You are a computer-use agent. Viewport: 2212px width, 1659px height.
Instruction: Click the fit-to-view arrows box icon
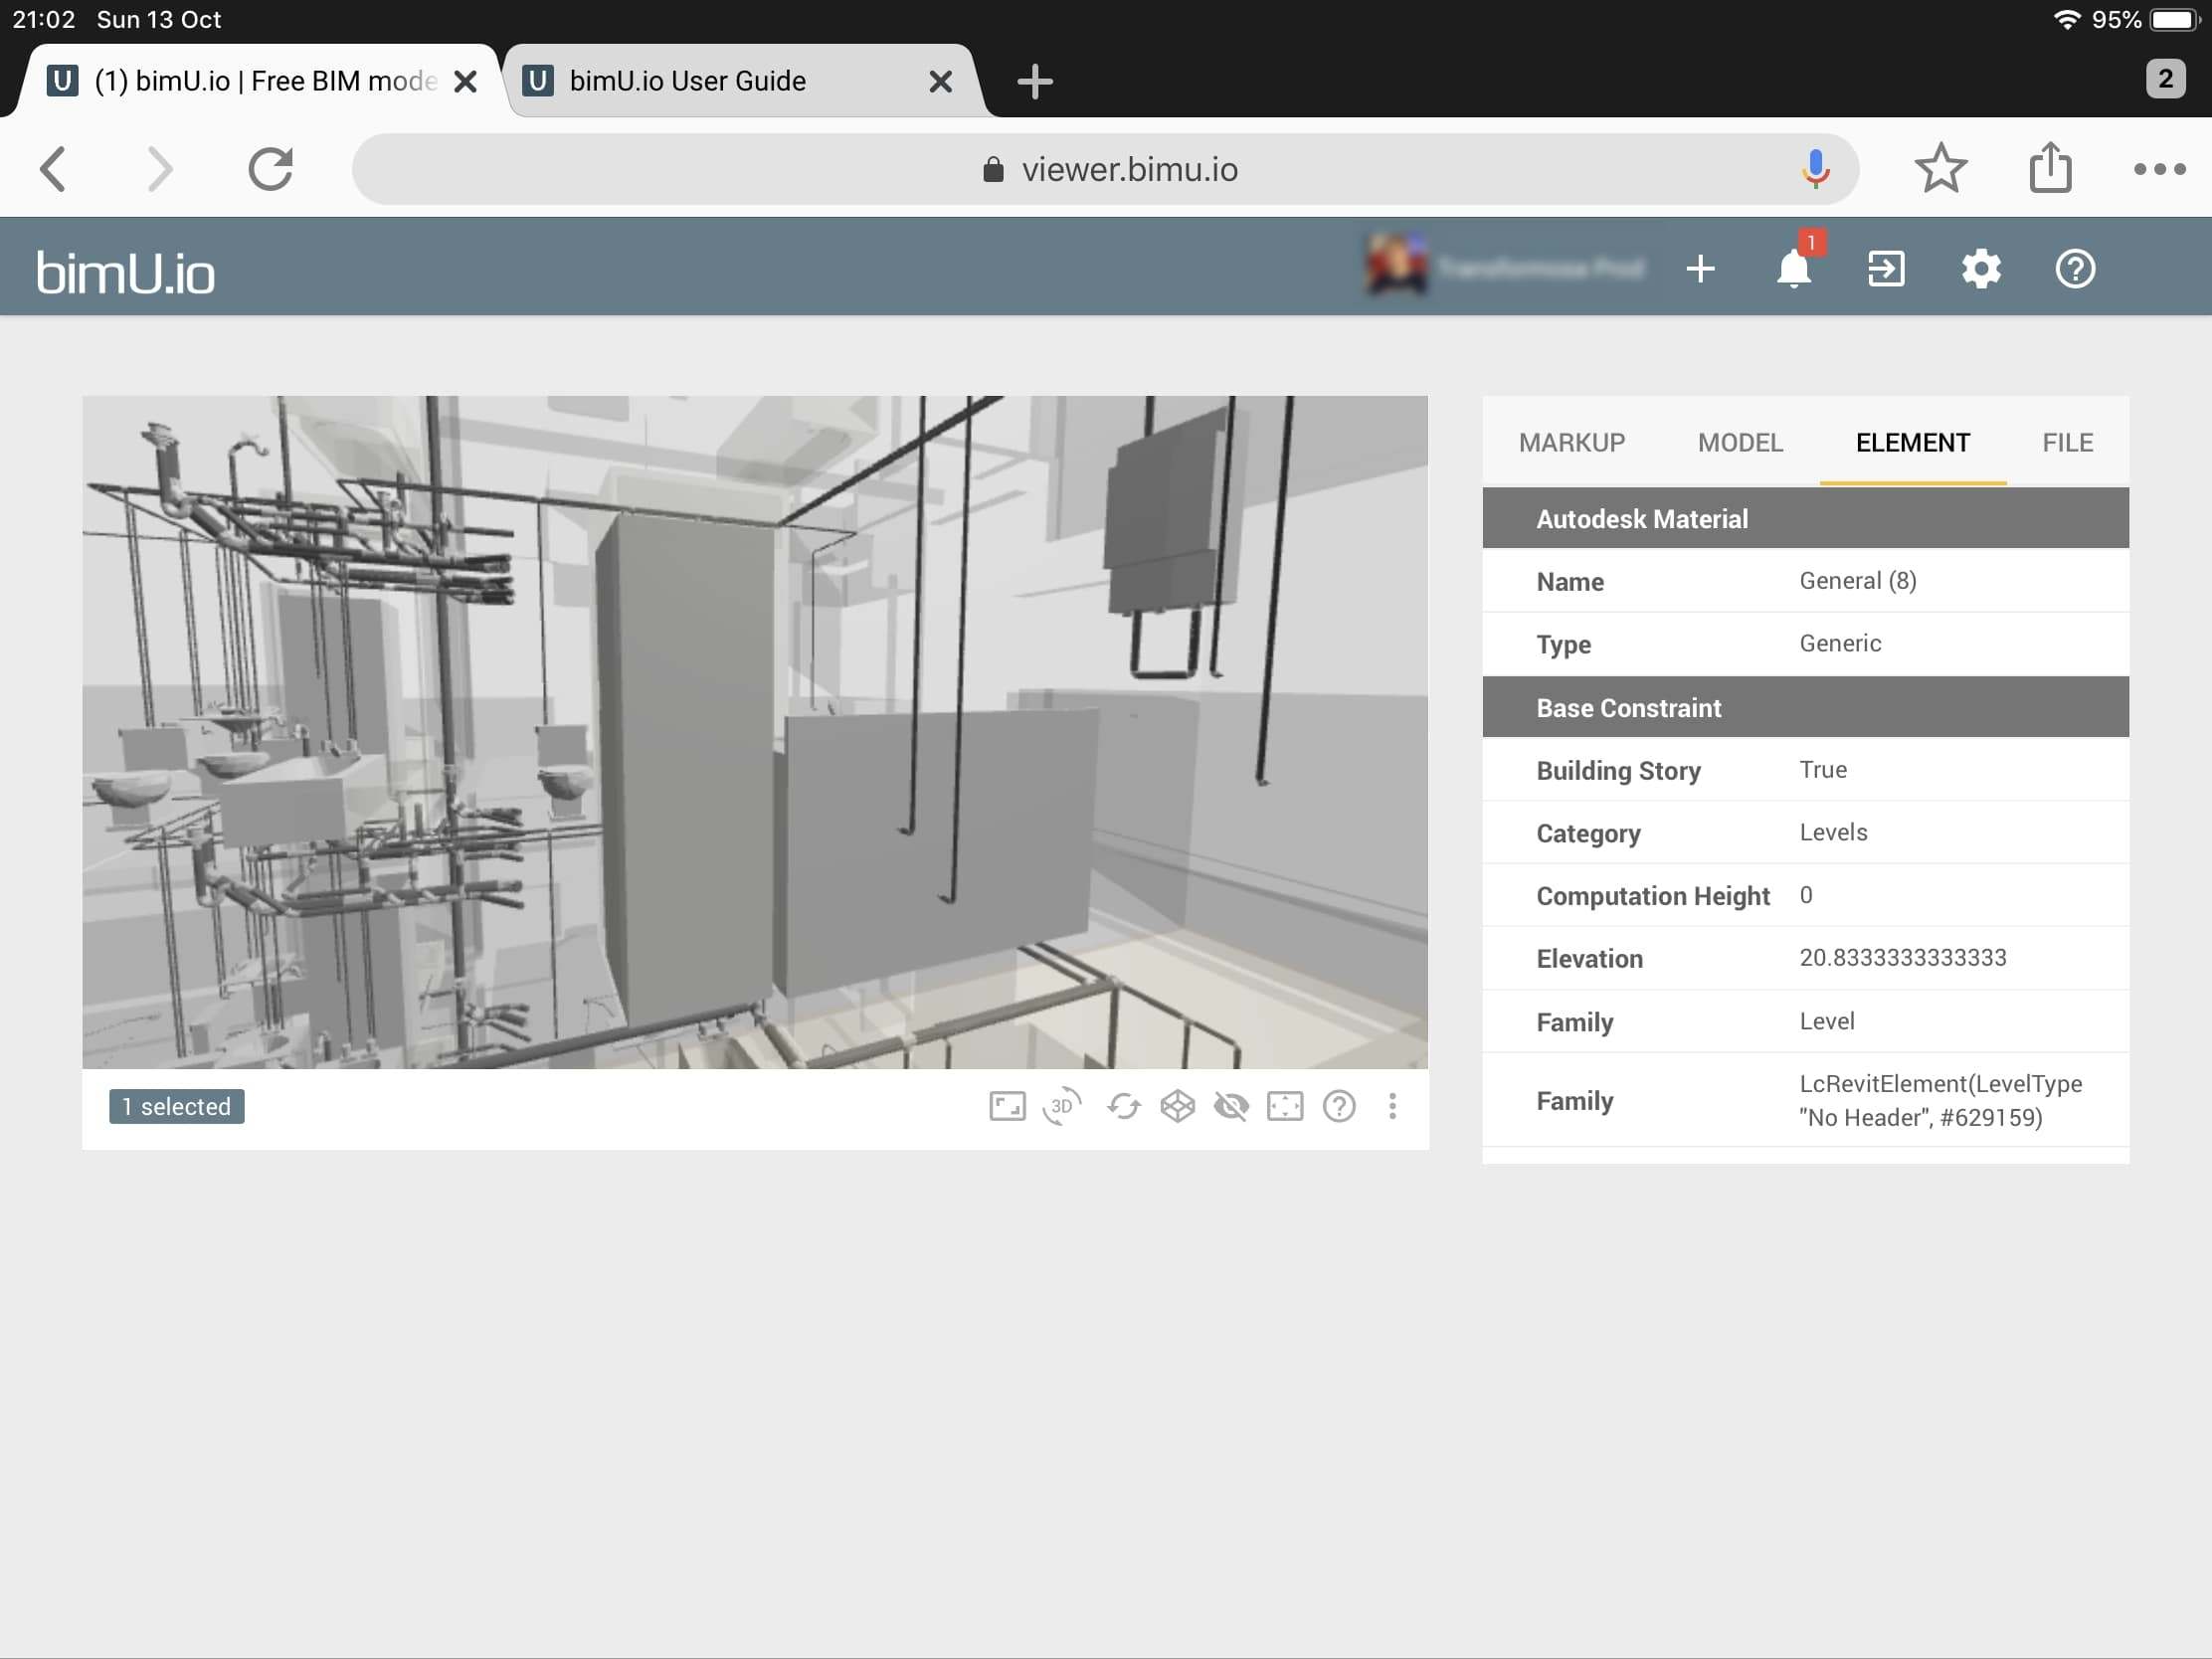click(1285, 1106)
